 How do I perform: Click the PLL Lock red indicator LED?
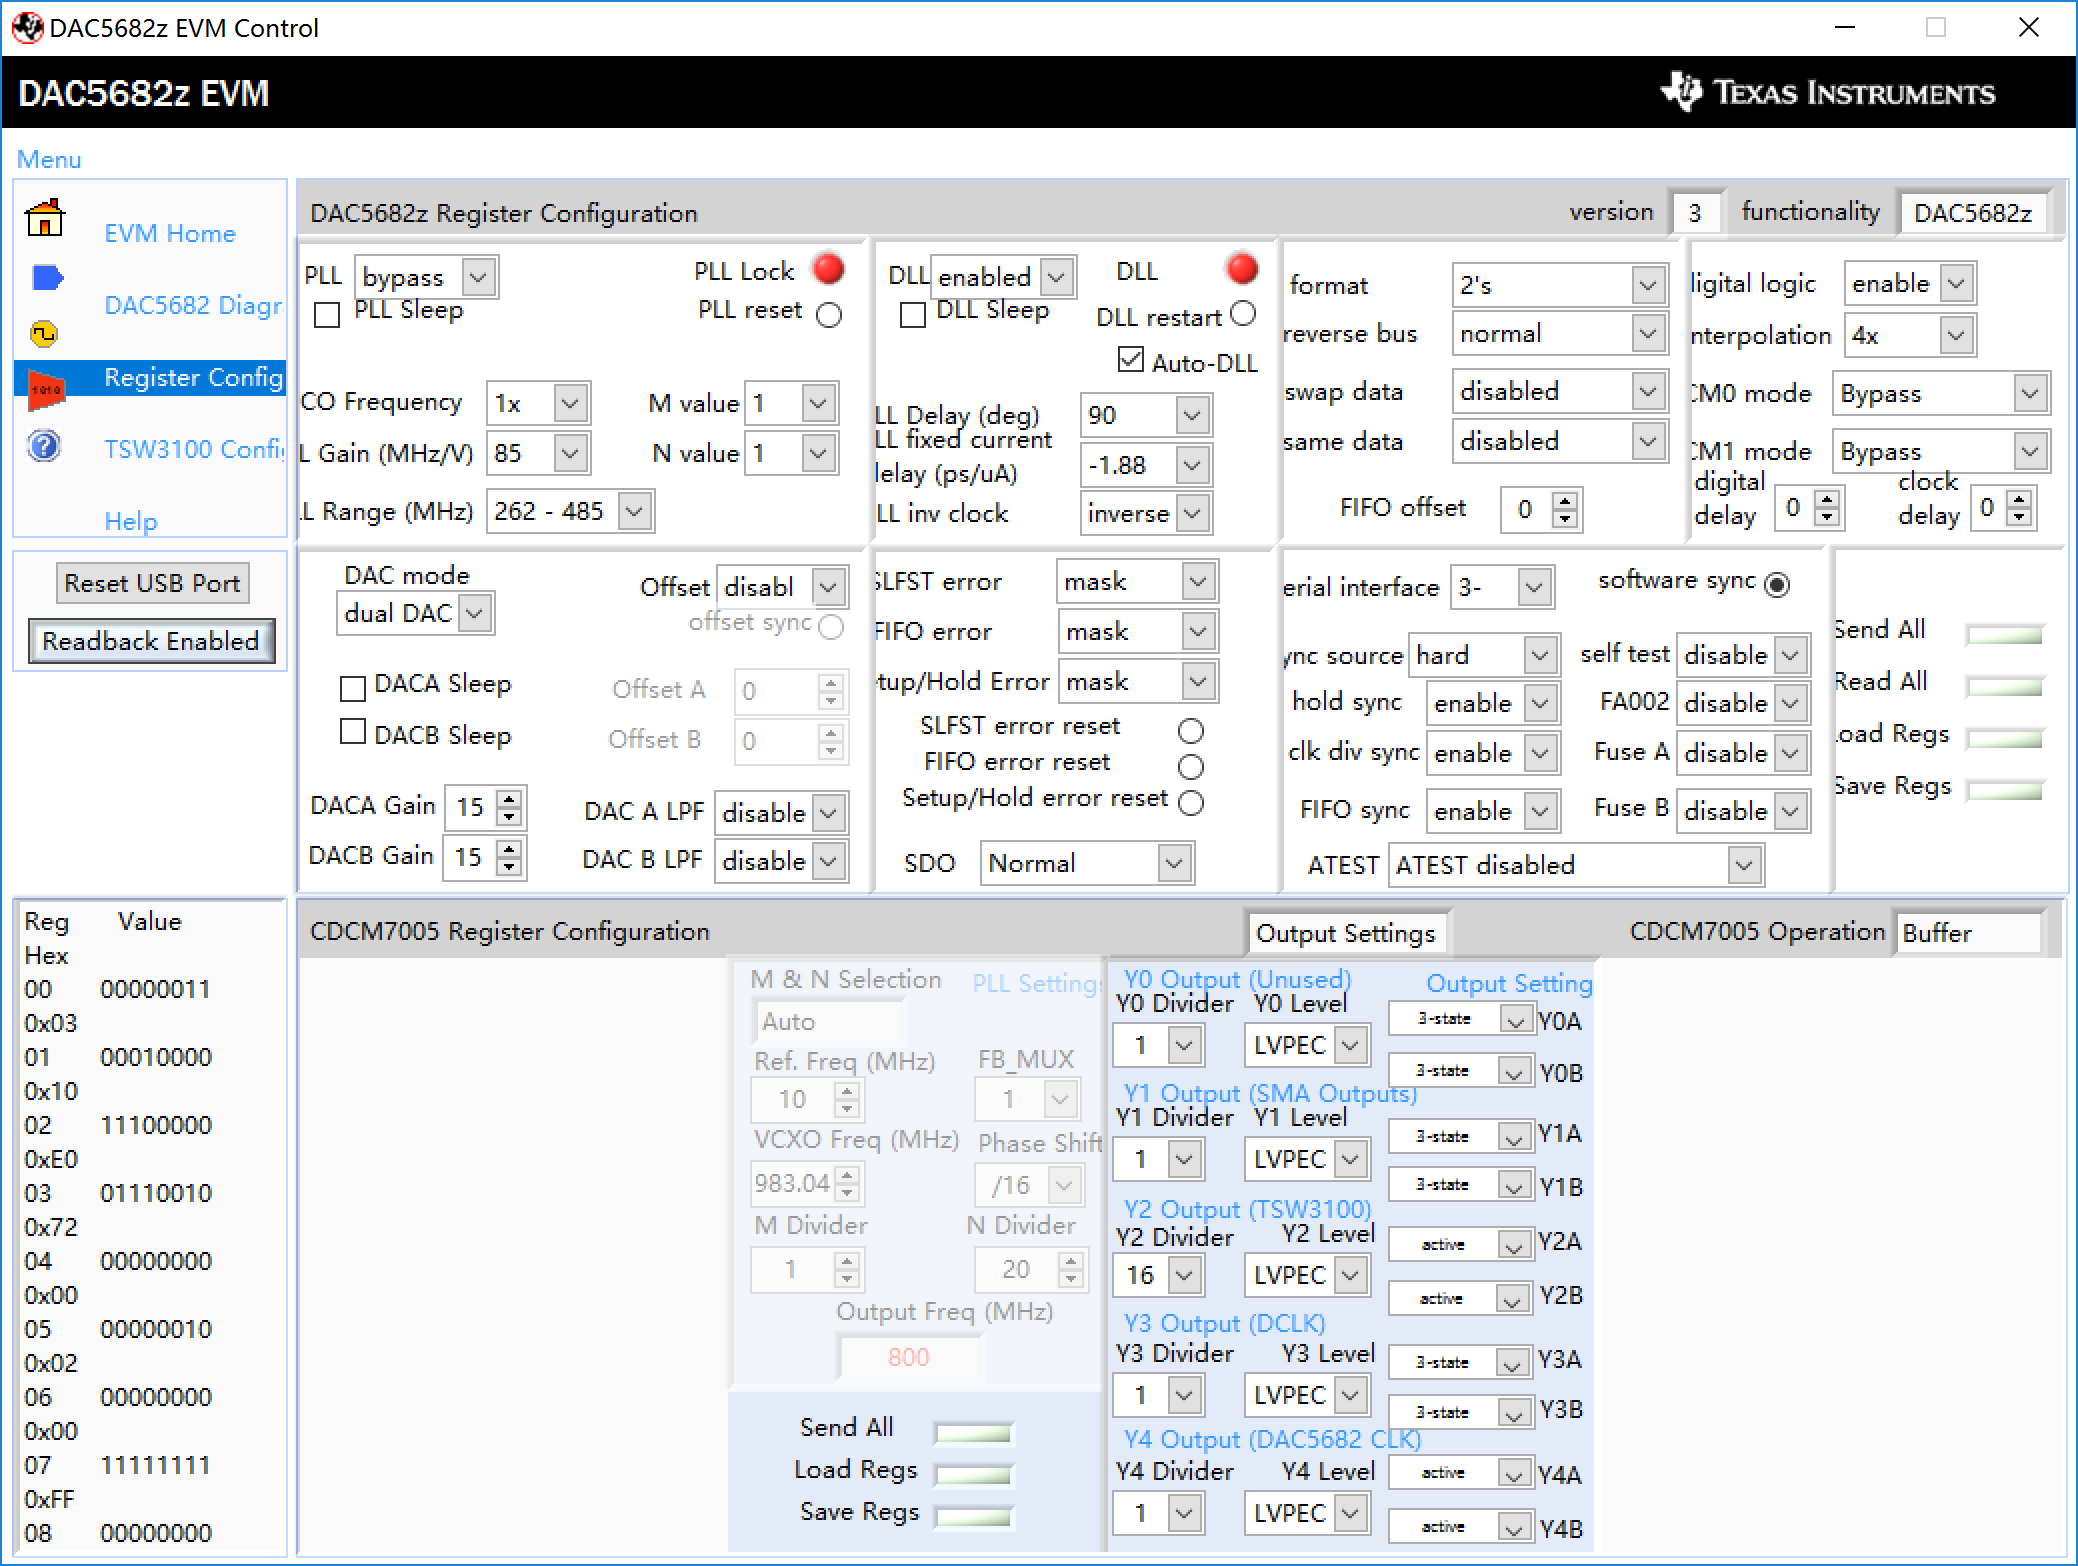[x=828, y=268]
